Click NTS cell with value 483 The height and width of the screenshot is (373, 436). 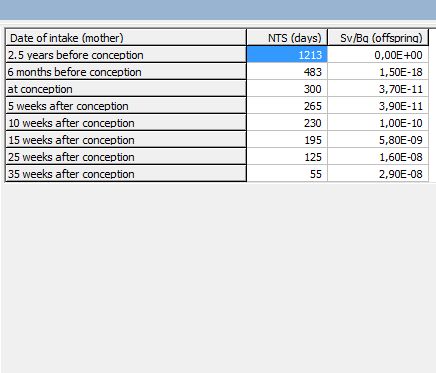pyautogui.click(x=287, y=71)
